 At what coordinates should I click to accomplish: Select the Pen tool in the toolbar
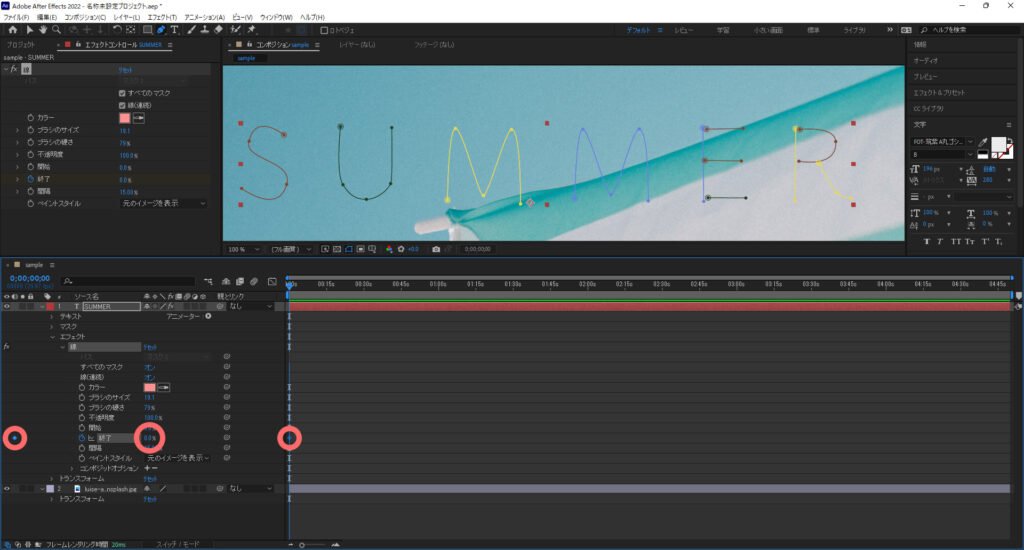[x=161, y=30]
